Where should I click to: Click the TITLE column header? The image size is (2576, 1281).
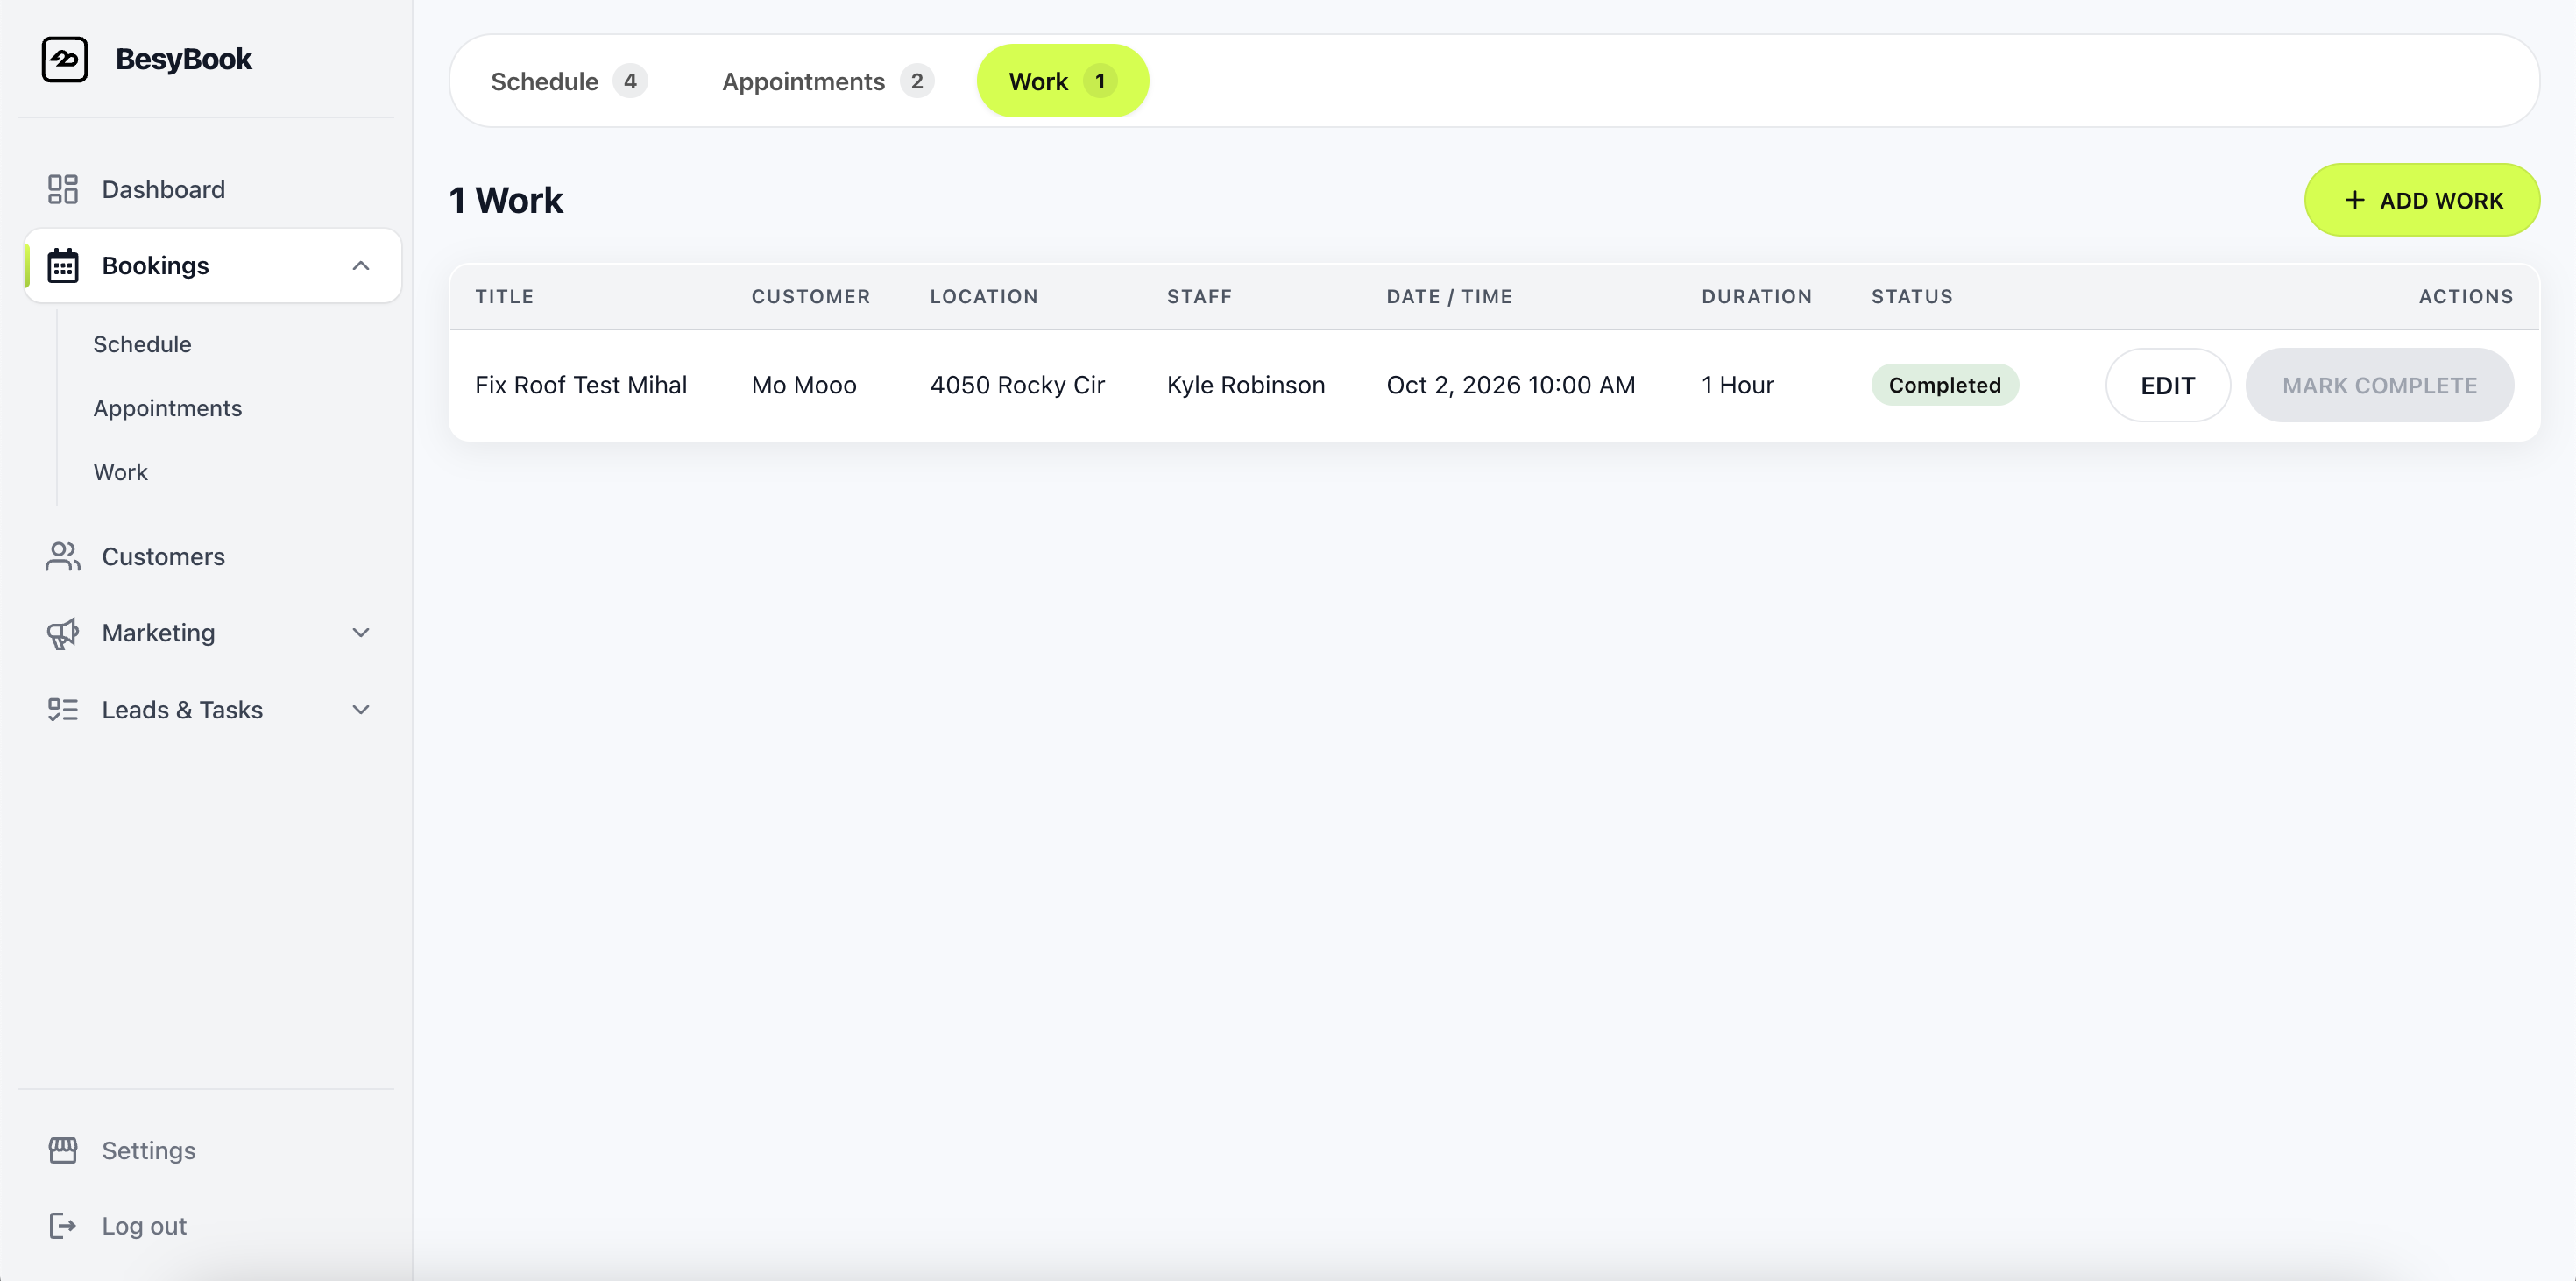(504, 297)
